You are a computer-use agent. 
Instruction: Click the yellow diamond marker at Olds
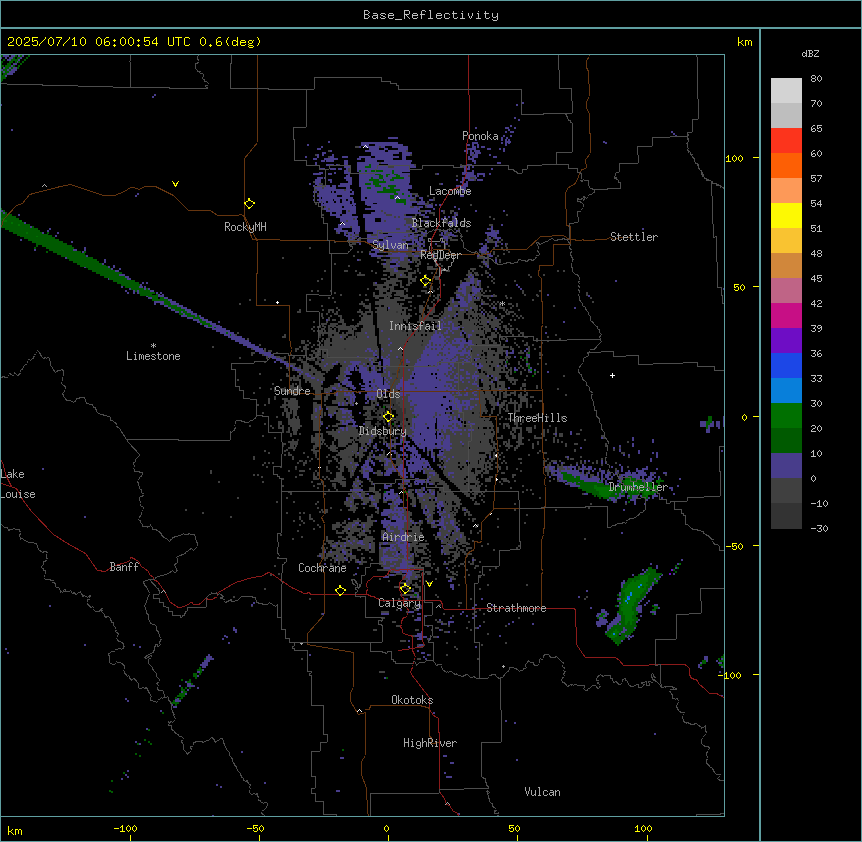389,417
